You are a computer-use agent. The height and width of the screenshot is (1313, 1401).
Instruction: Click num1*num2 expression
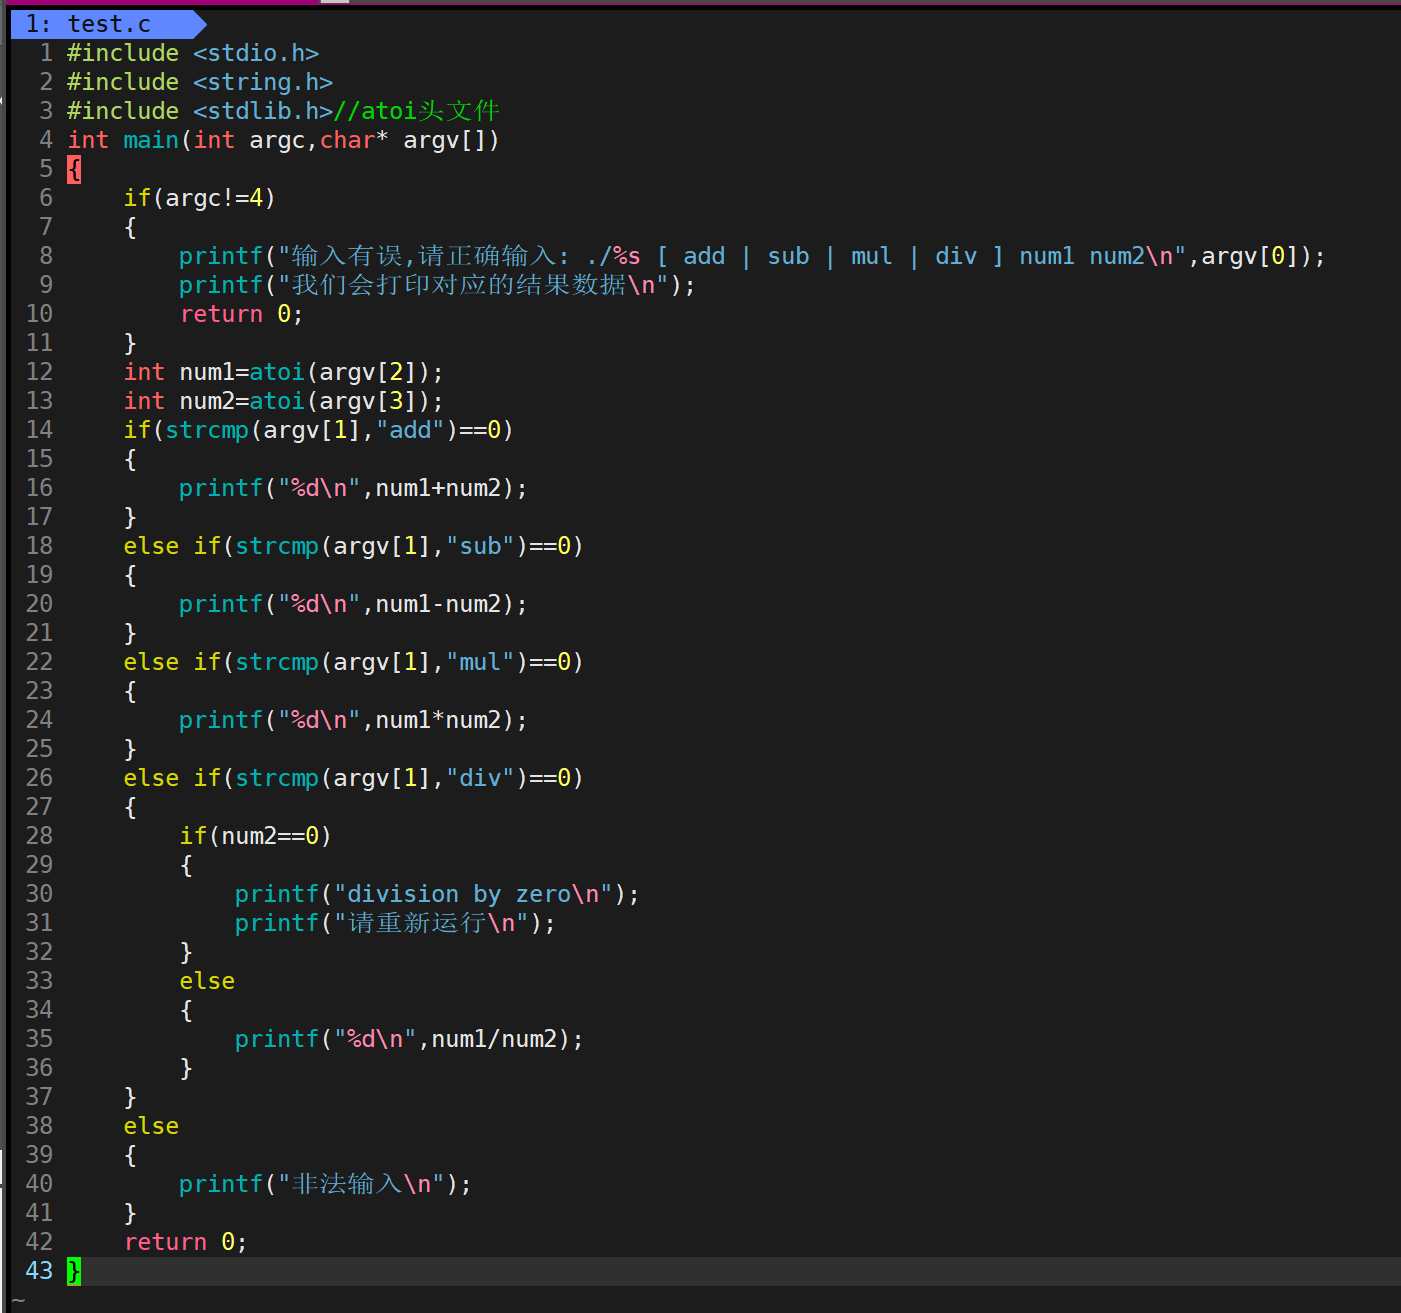(x=438, y=720)
